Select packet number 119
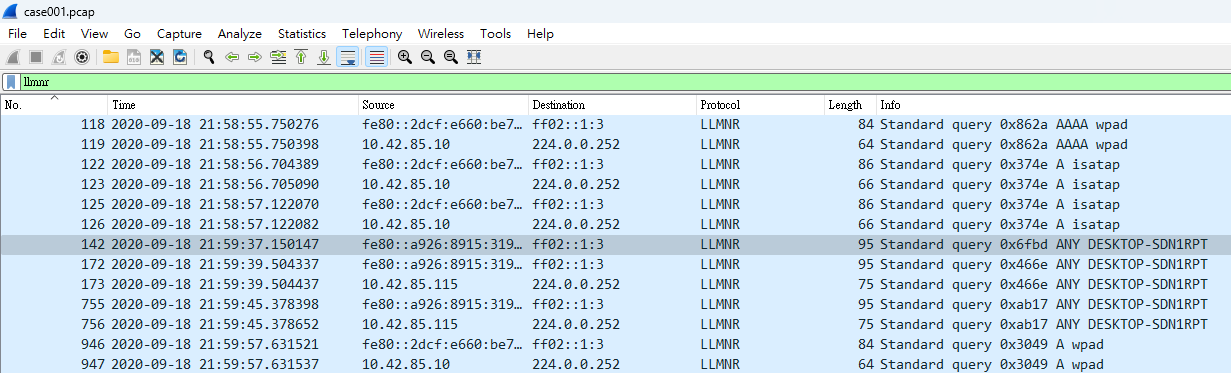Image resolution: width=1231 pixels, height=373 pixels. [615, 145]
